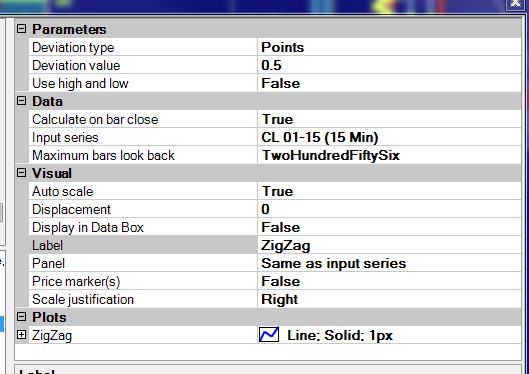529x374 pixels.
Task: Change Panel value Same as input series
Action: pyautogui.click(x=389, y=263)
